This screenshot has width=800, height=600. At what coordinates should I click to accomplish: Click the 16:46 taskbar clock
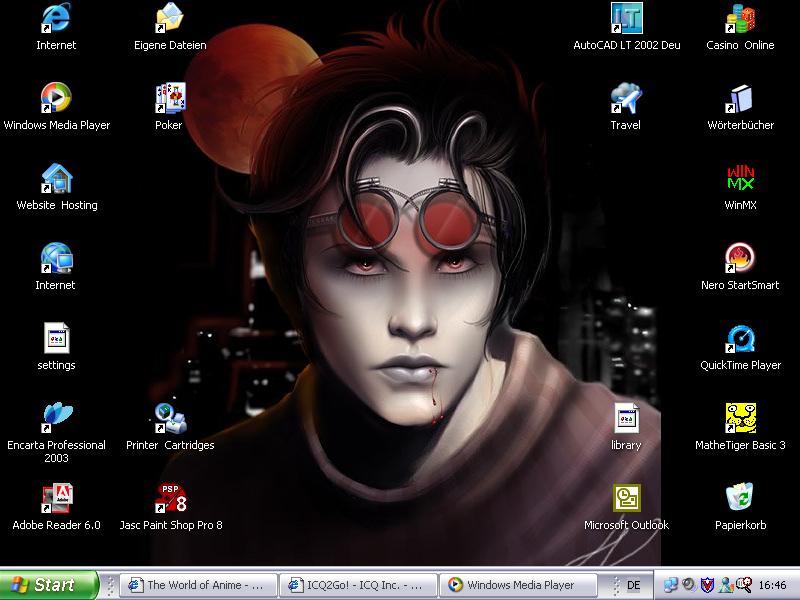click(x=772, y=585)
